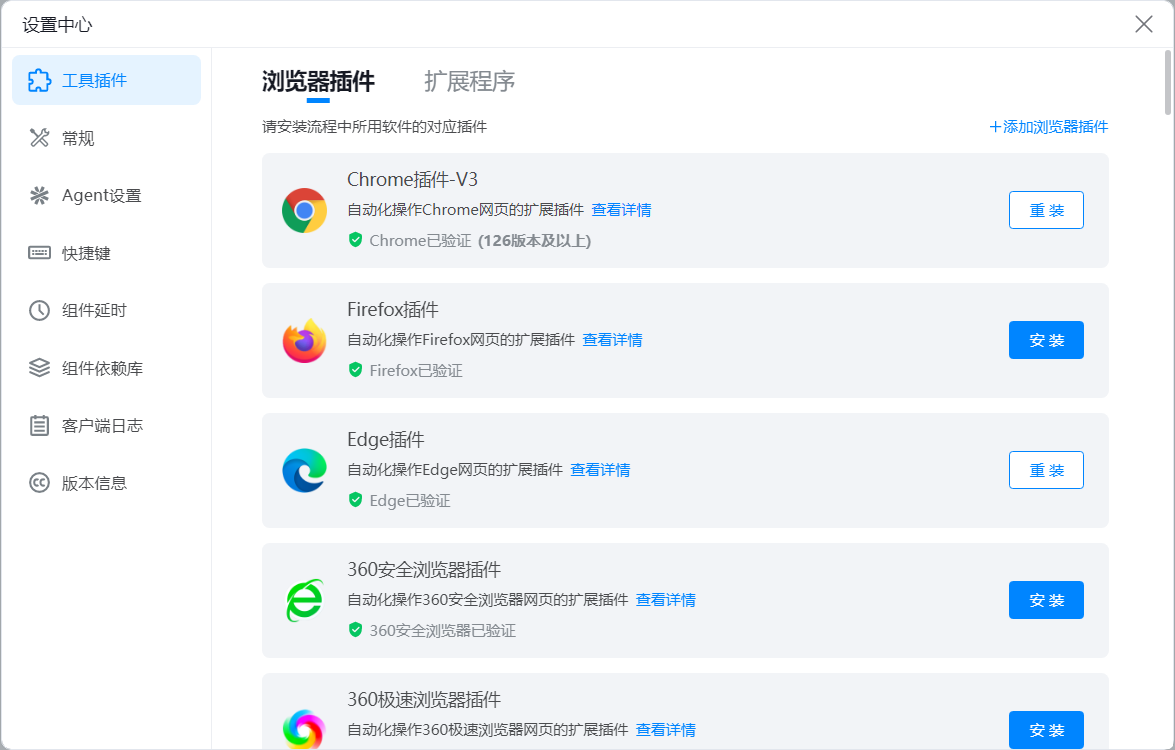Screen dimensions: 1175x750
Task: Click the 360安全浏览器插件 title text
Action: pyautogui.click(x=424, y=569)
